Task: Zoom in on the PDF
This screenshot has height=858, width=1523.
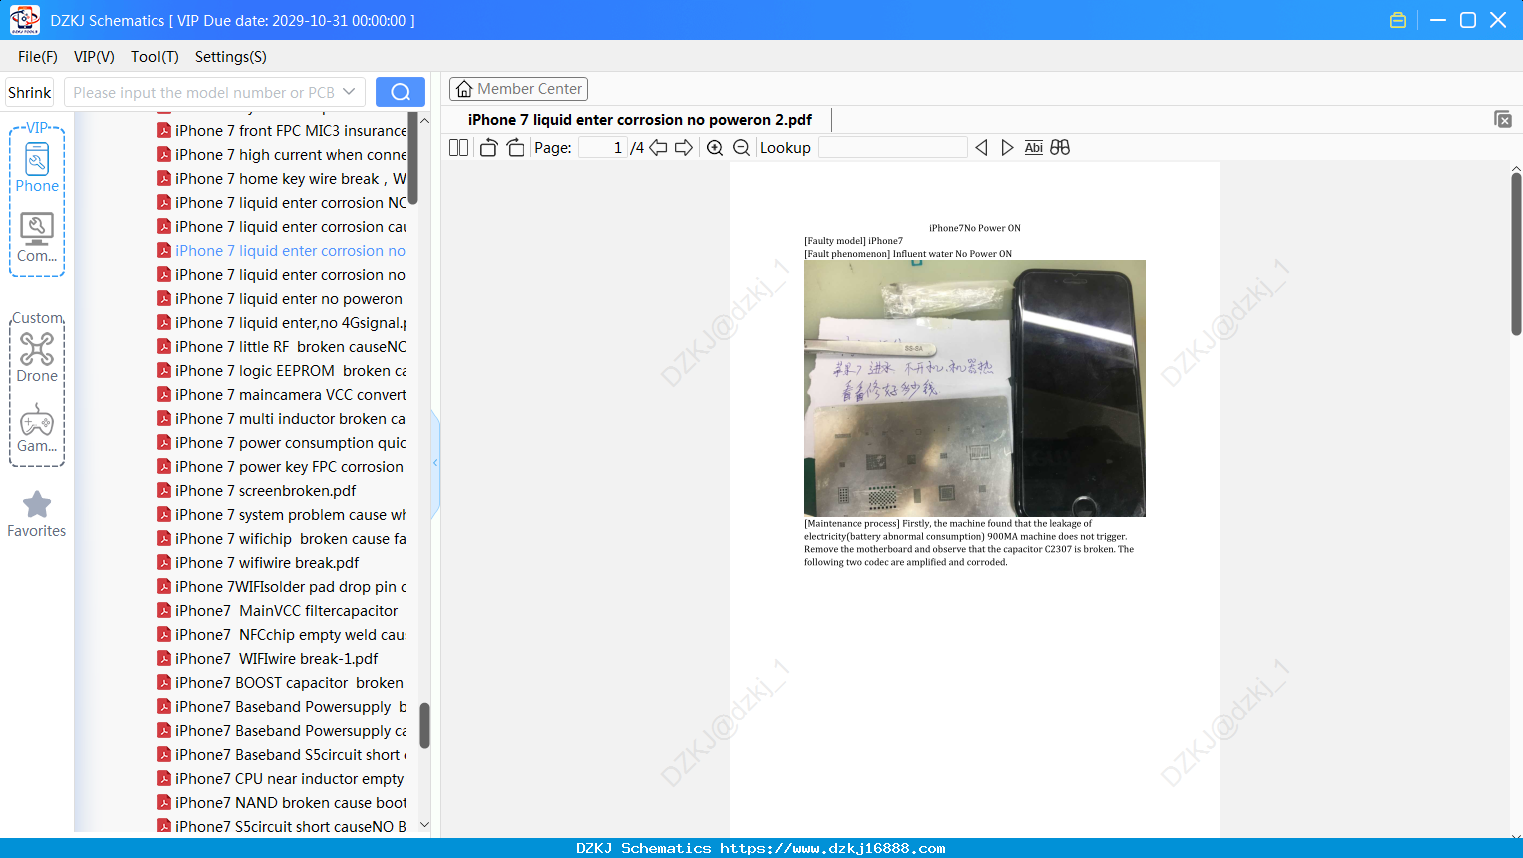Action: 715,148
